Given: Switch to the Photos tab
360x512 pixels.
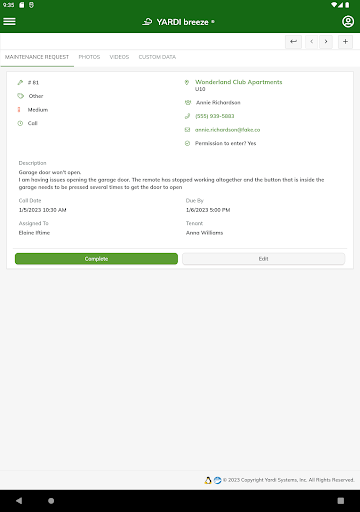Looking at the screenshot, I should 89,57.
